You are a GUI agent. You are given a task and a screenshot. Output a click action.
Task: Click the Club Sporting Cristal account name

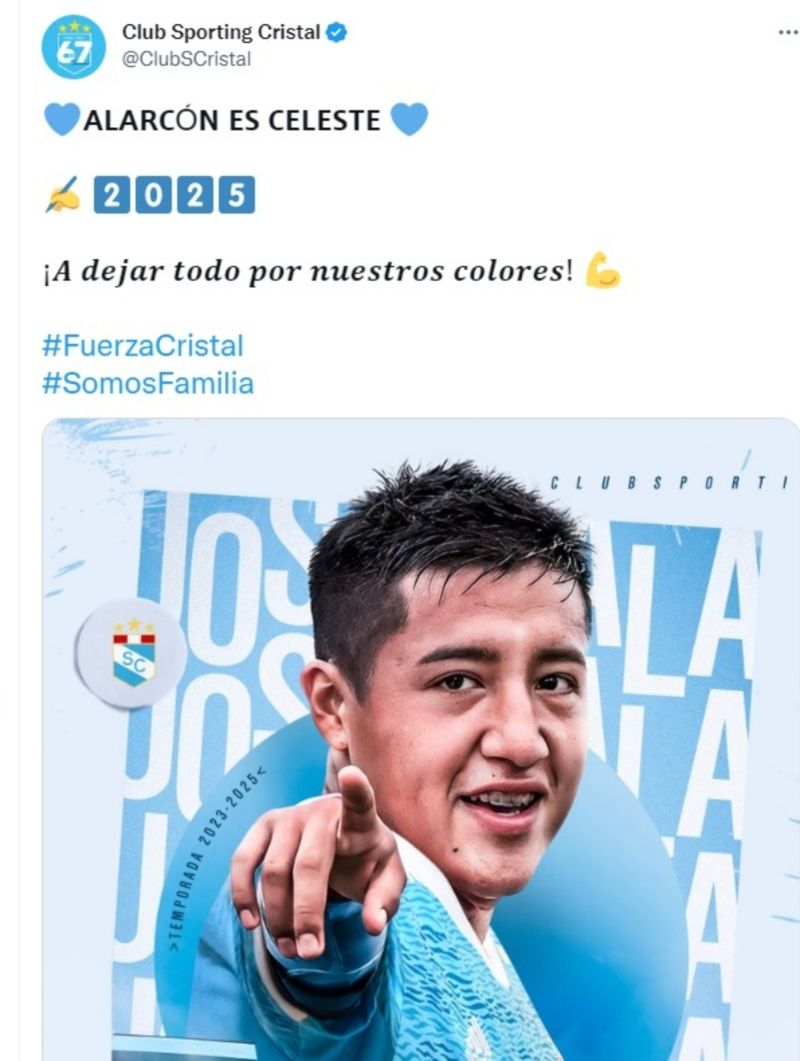pos(221,32)
